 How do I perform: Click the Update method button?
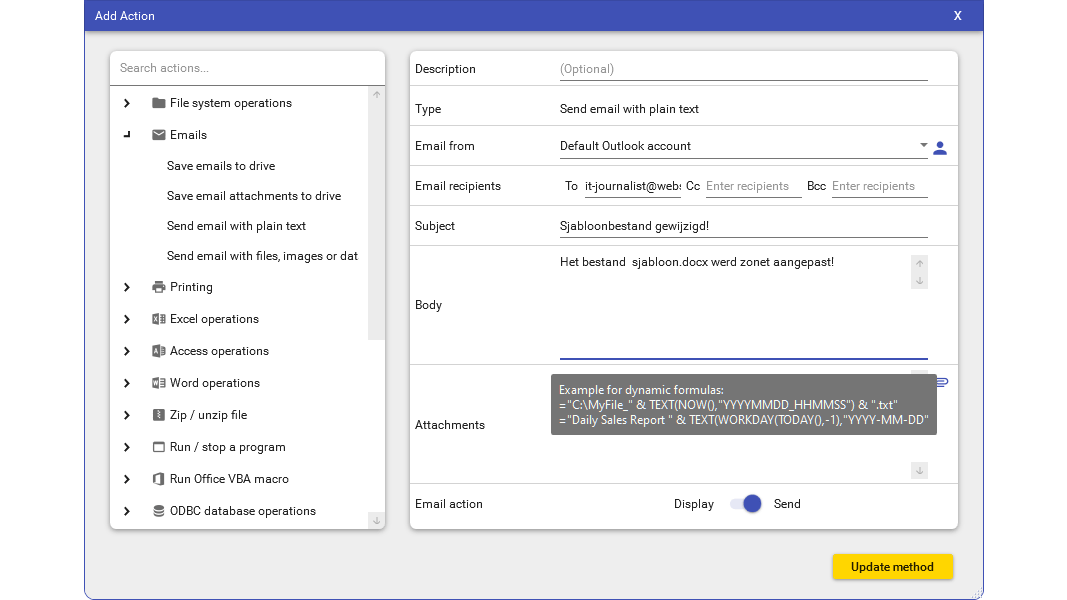pos(892,567)
